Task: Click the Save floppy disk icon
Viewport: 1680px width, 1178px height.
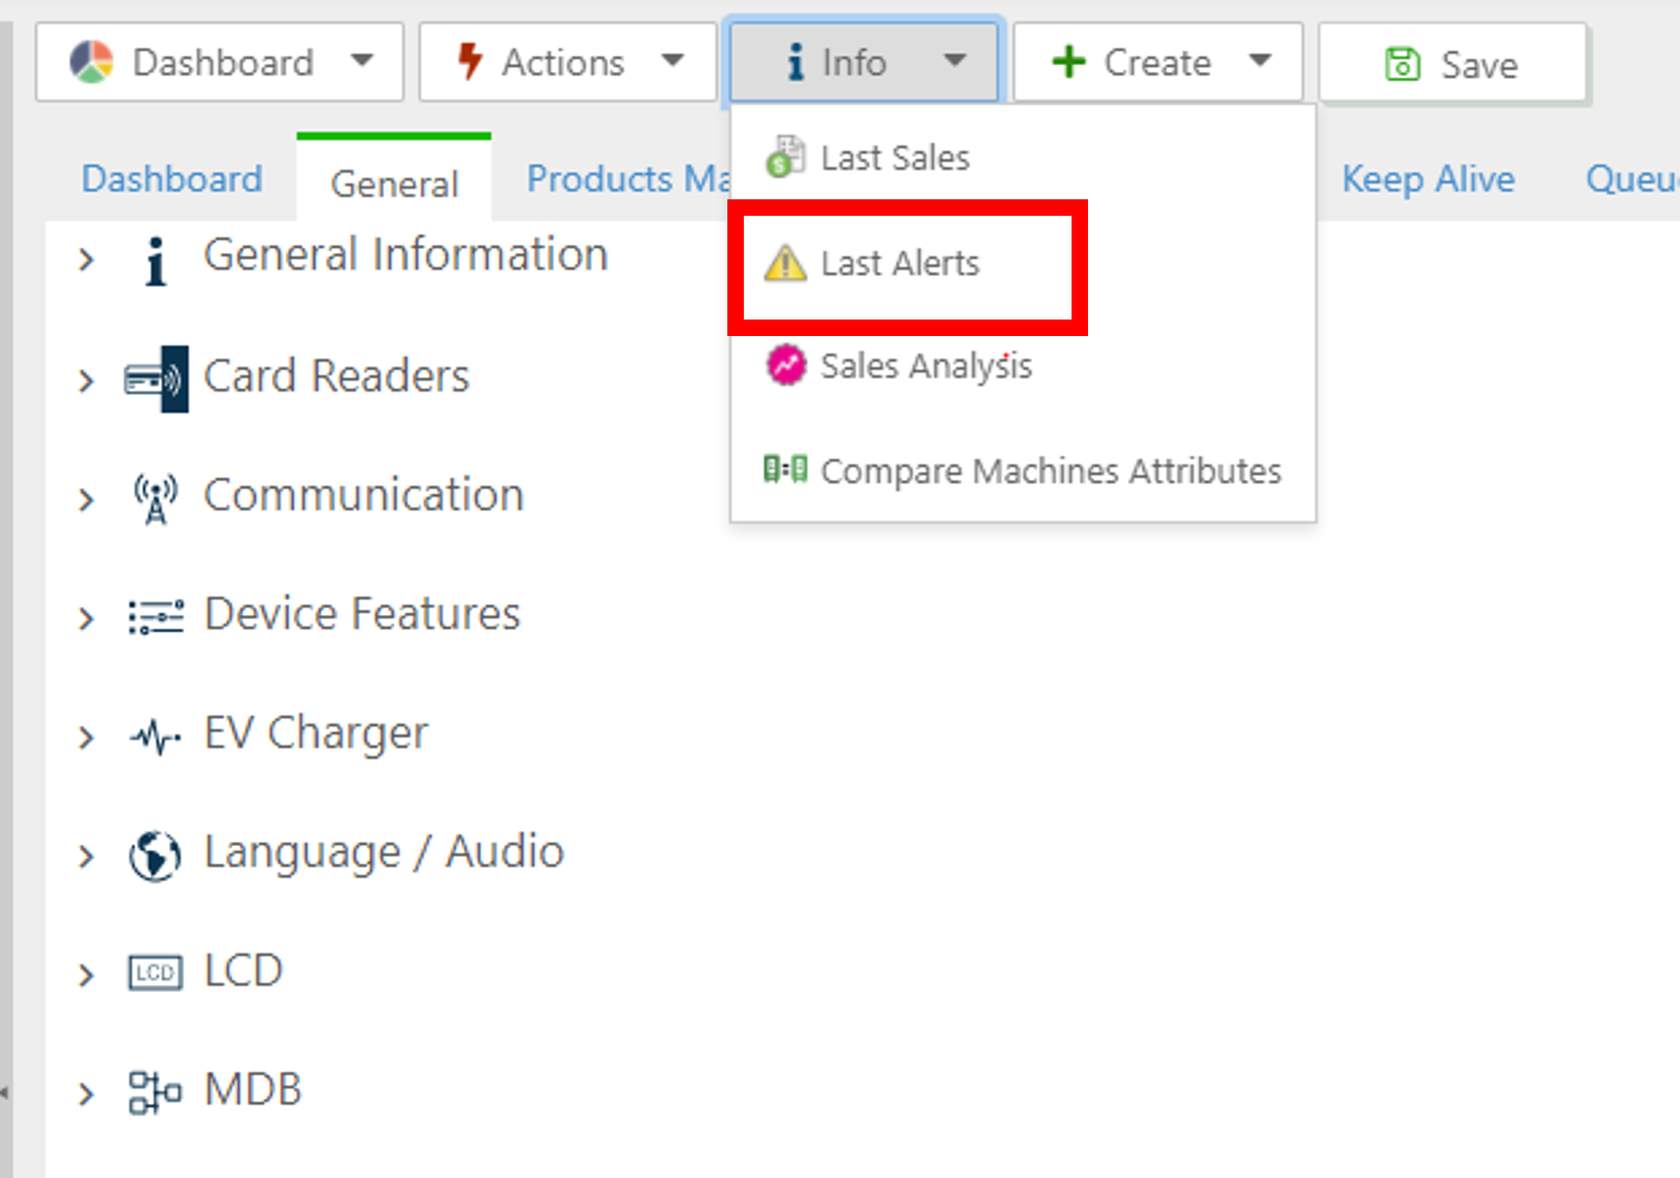Action: point(1402,64)
